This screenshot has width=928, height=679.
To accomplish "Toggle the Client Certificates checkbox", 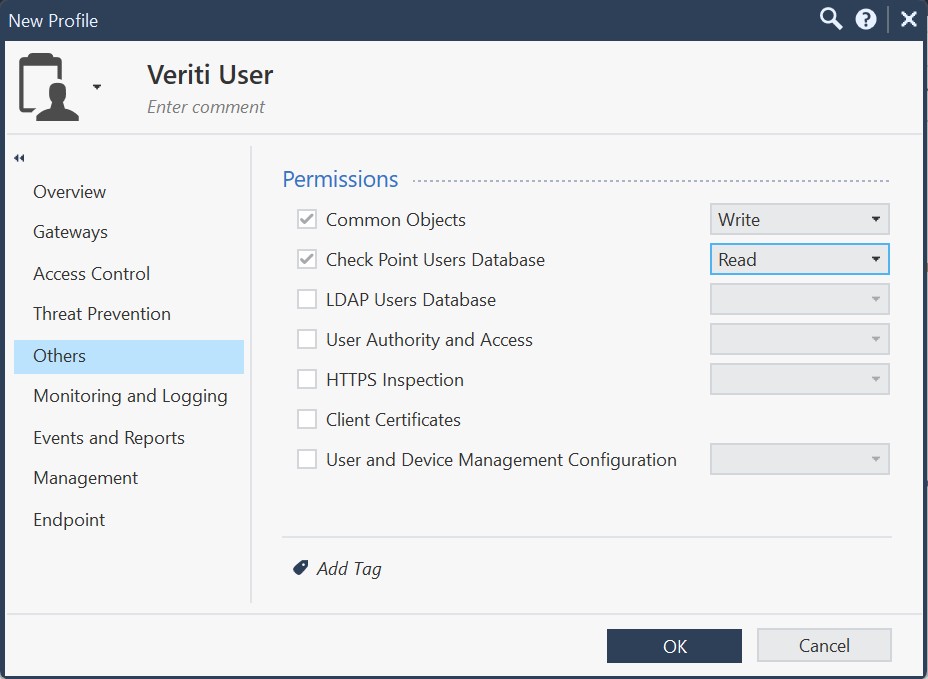I will pyautogui.click(x=307, y=420).
